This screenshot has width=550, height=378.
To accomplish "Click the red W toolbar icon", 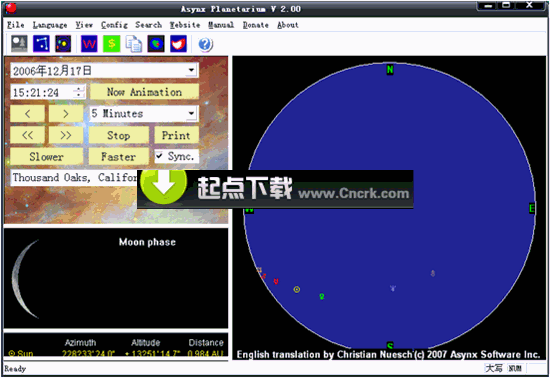I will (89, 44).
